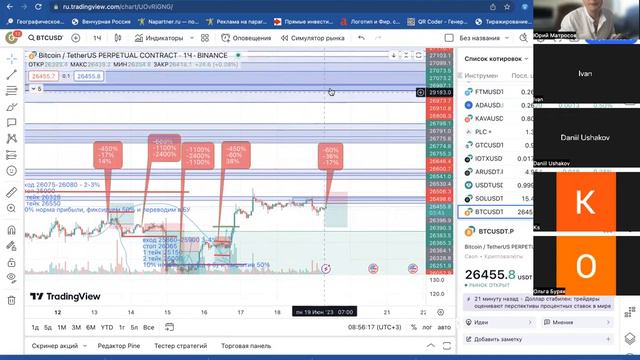This screenshot has height=360, width=640.
Task: Open BTCUSD symbol search
Action: [45, 38]
